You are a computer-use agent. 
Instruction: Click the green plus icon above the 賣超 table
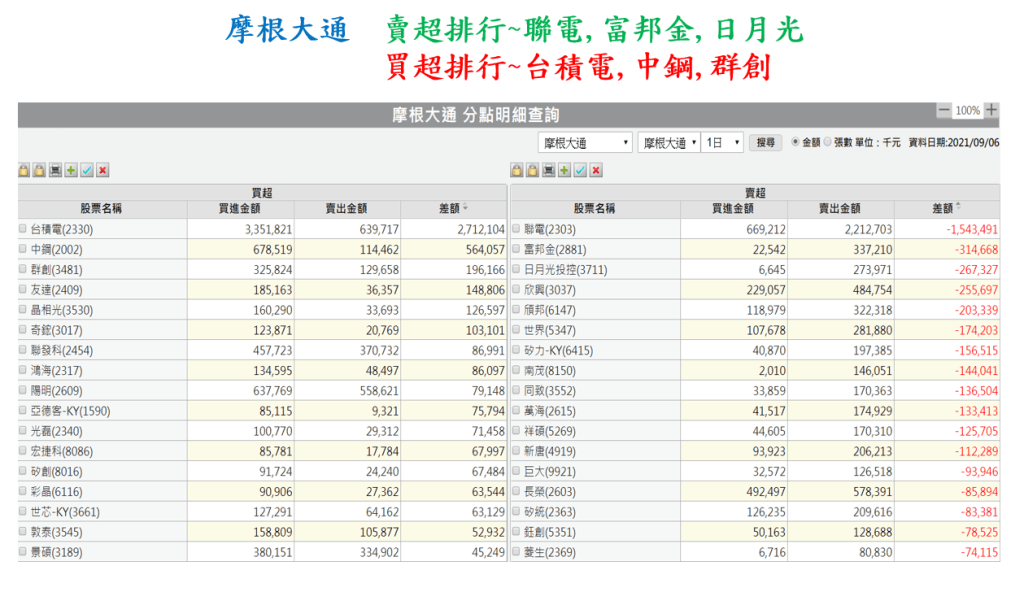[564, 171]
